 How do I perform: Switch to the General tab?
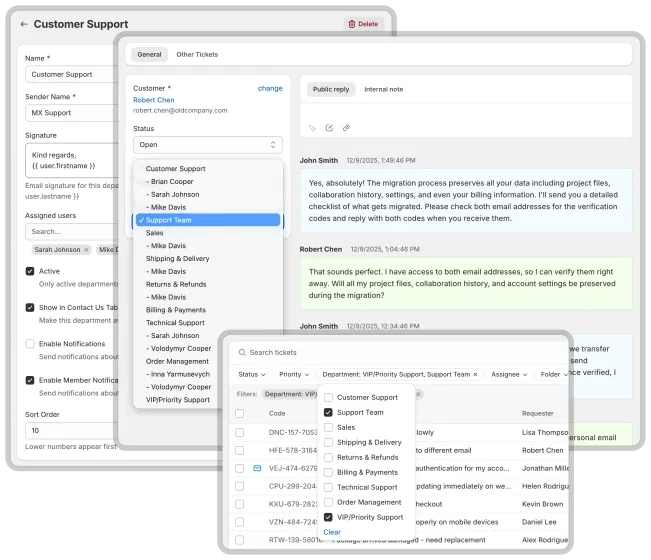coord(149,54)
